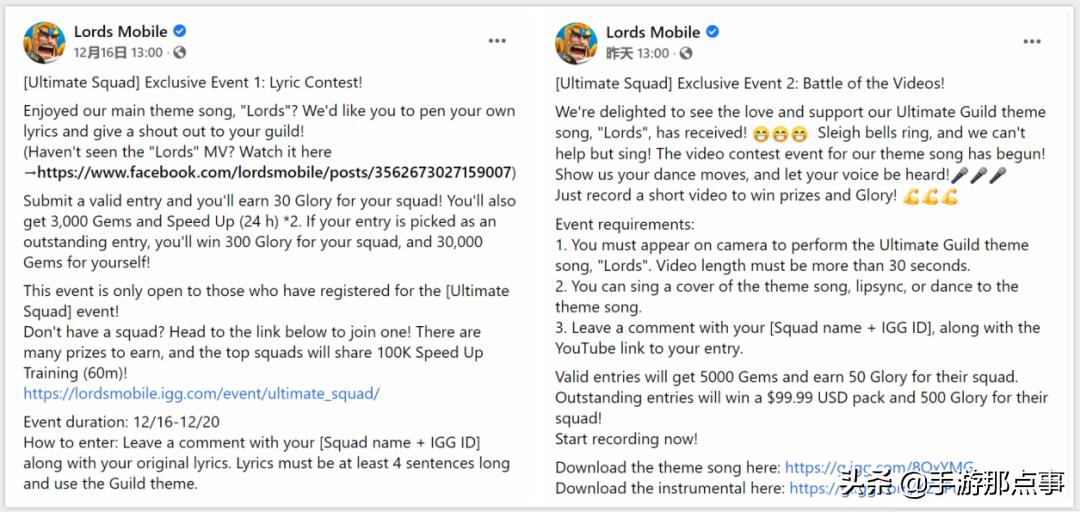Viewport: 1080px width, 512px height.
Task: Follow the facebook.com/lordsmobile/posts MV link
Action: pos(275,172)
